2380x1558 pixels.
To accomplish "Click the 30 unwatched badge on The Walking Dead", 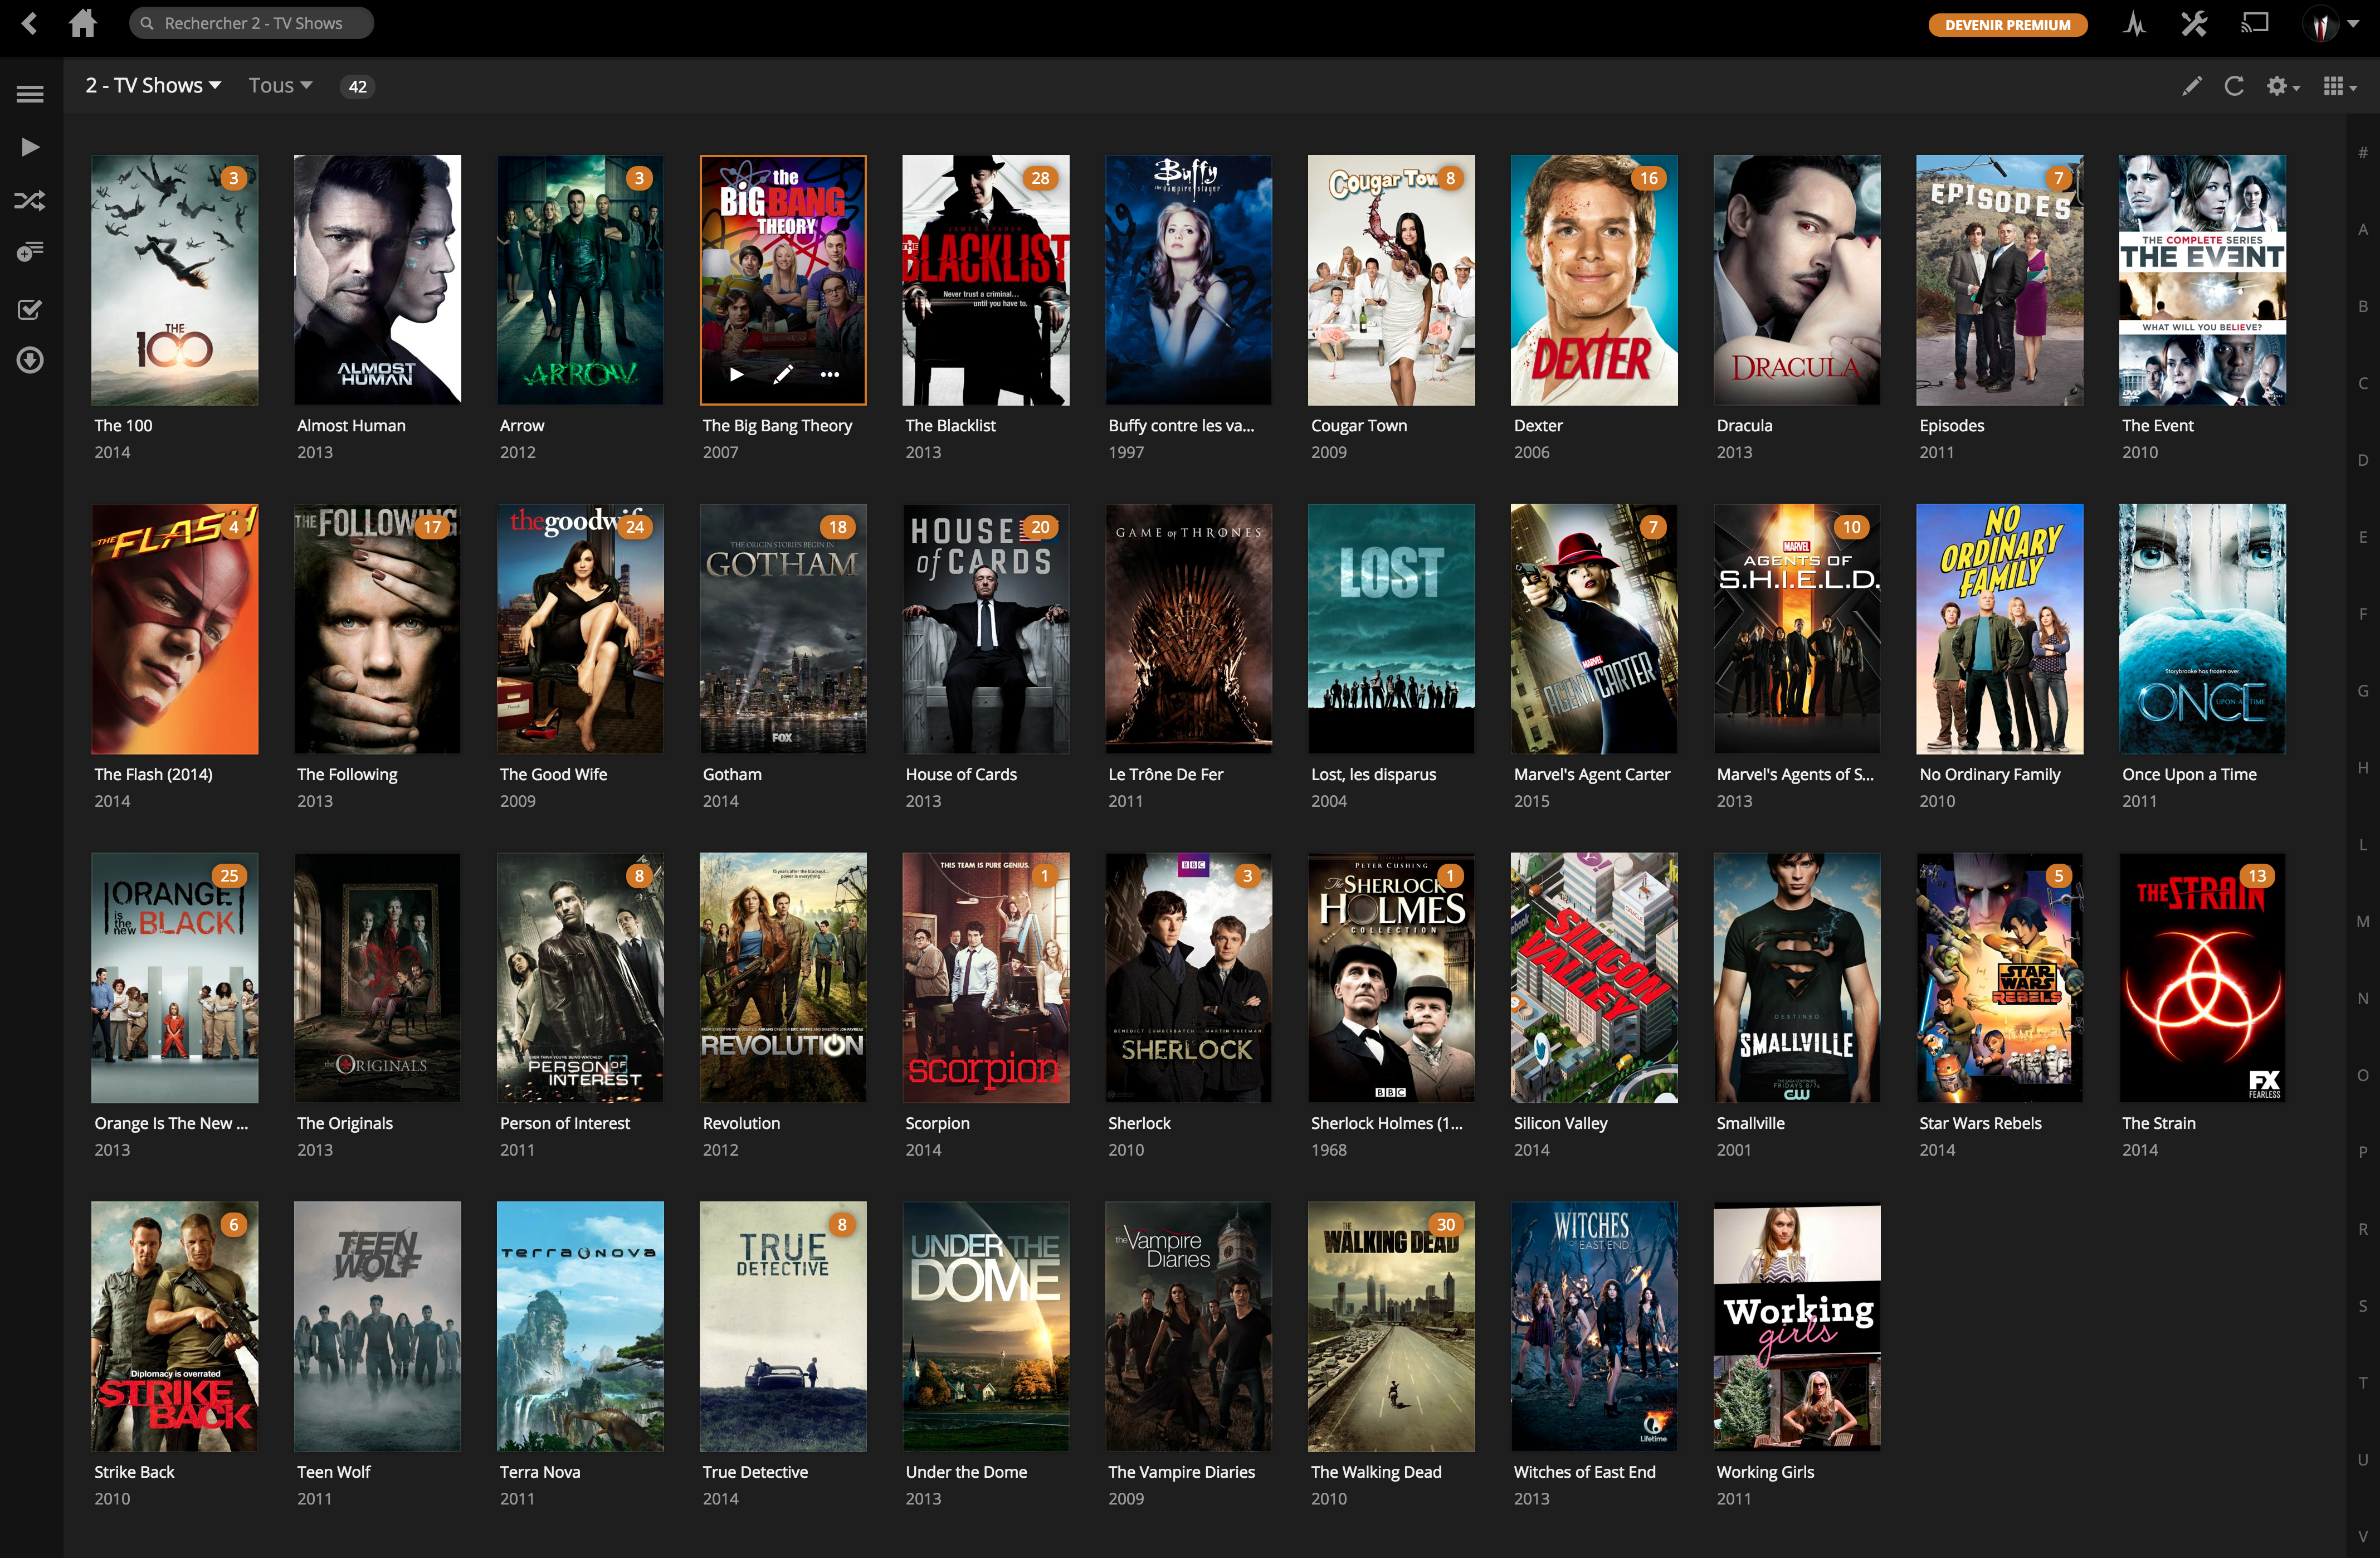I will click(x=1446, y=1225).
